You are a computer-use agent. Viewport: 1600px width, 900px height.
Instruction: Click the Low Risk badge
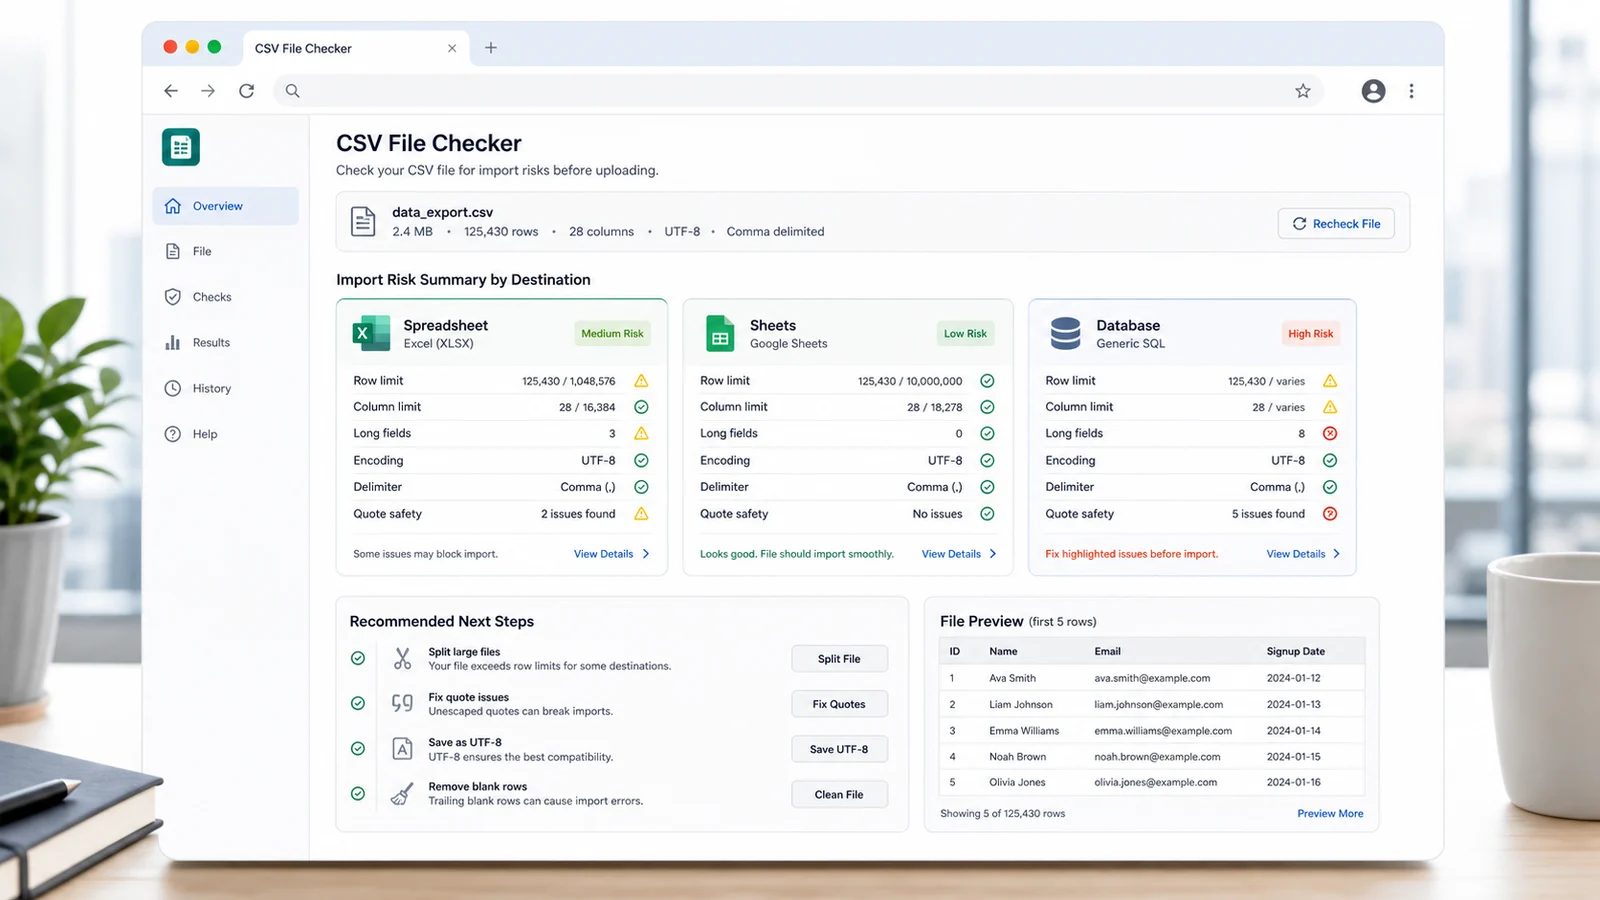pyautogui.click(x=965, y=334)
